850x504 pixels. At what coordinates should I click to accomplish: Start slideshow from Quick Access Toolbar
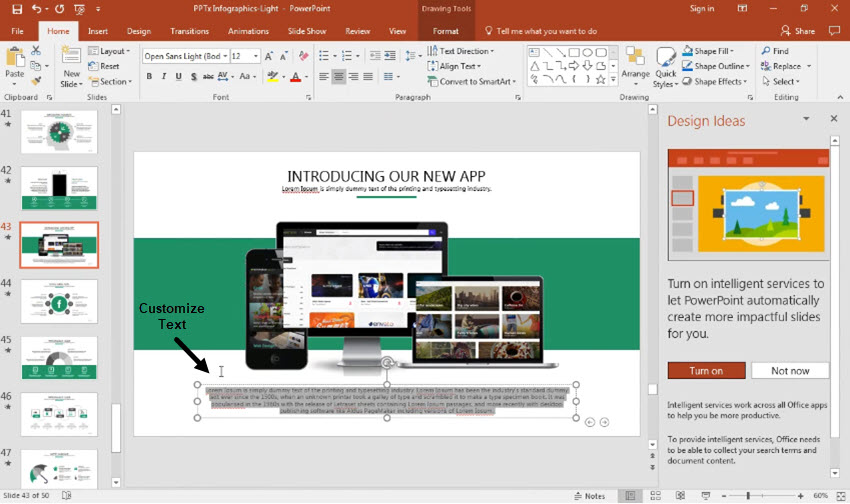(x=79, y=9)
